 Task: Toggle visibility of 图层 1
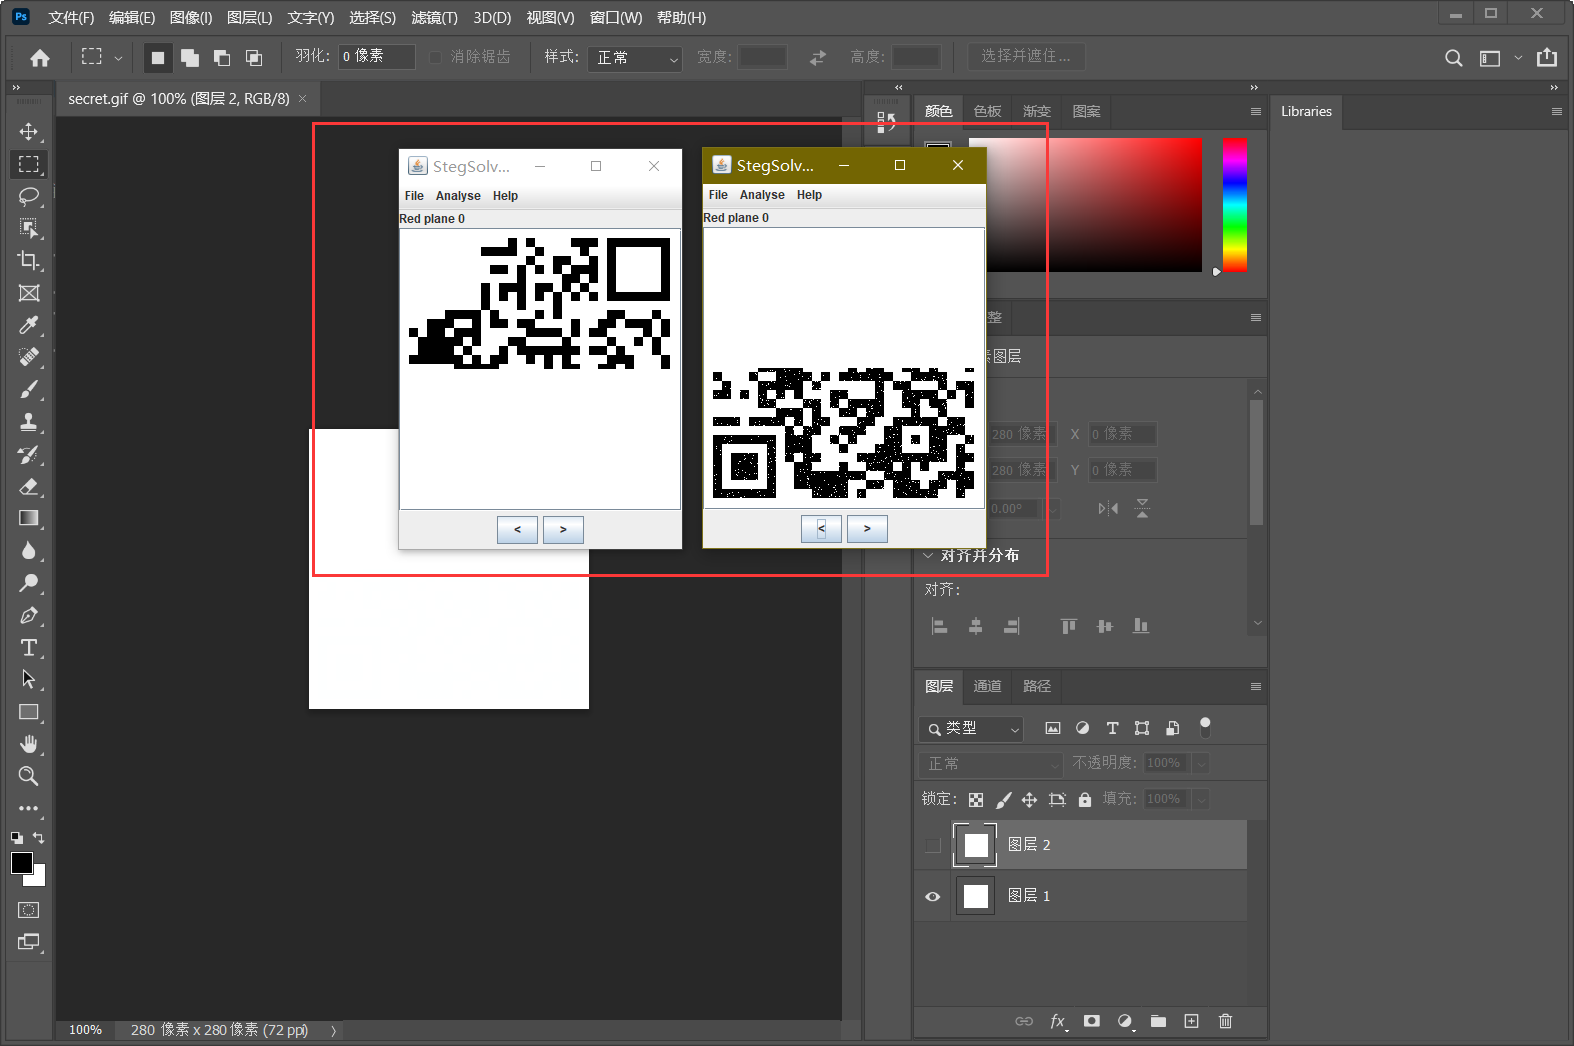coord(933,896)
